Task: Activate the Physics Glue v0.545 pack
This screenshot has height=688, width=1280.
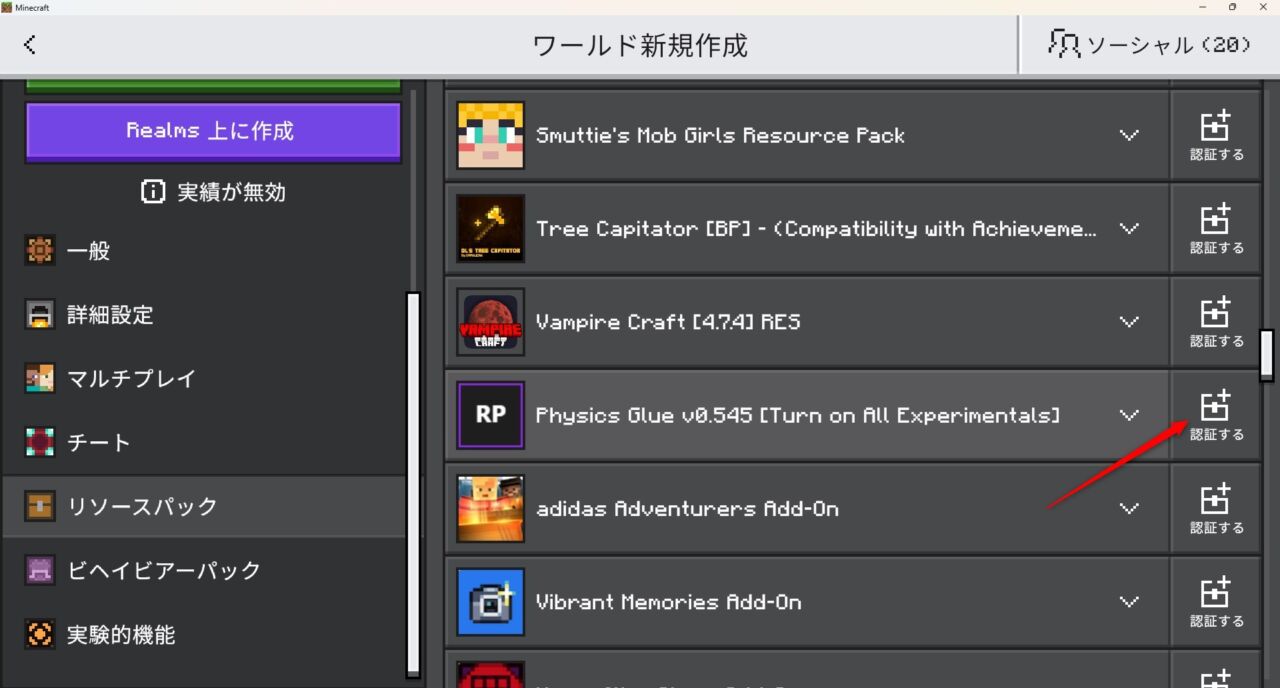Action: [x=1216, y=415]
